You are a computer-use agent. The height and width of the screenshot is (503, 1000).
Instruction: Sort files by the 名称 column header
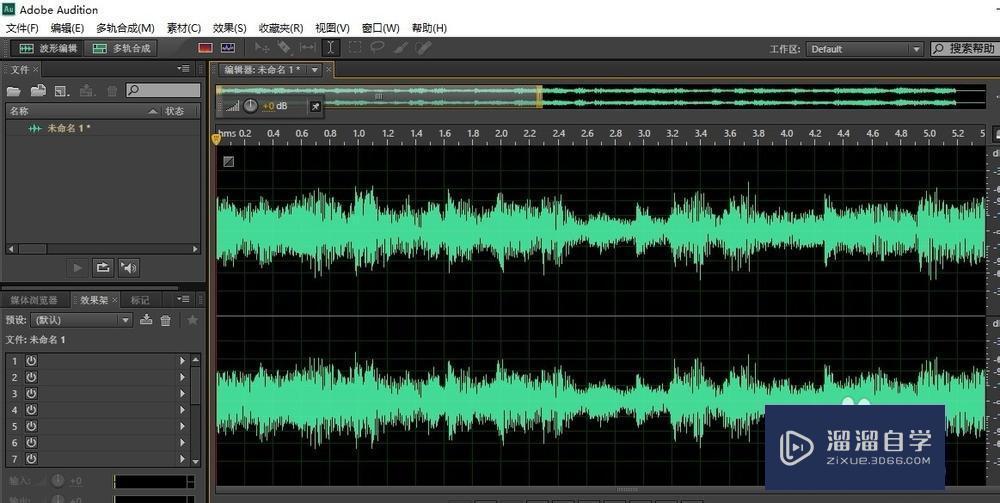tap(82, 111)
